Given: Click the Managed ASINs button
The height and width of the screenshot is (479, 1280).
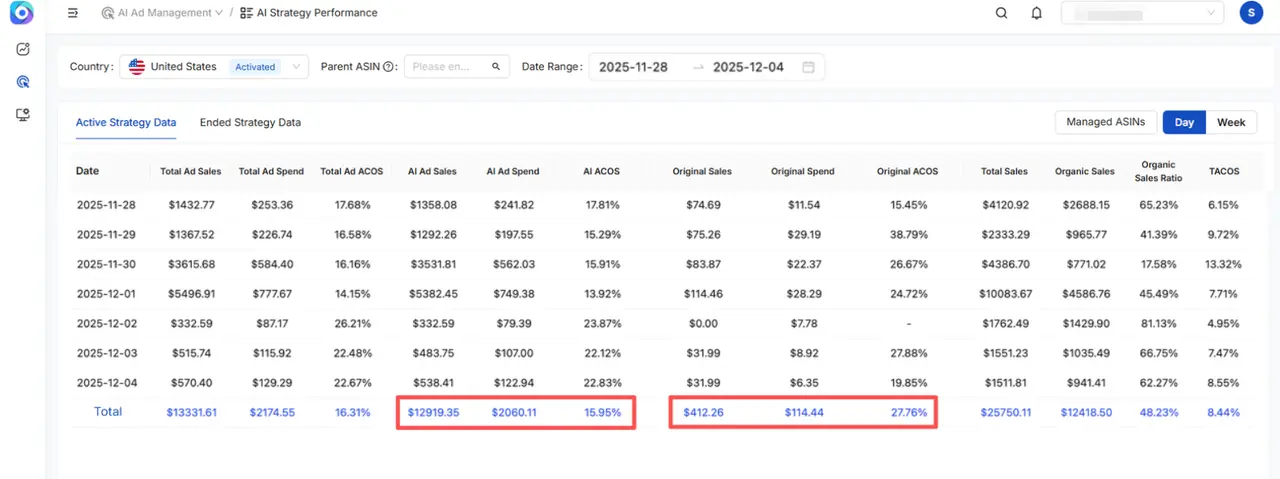Looking at the screenshot, I should pos(1105,122).
